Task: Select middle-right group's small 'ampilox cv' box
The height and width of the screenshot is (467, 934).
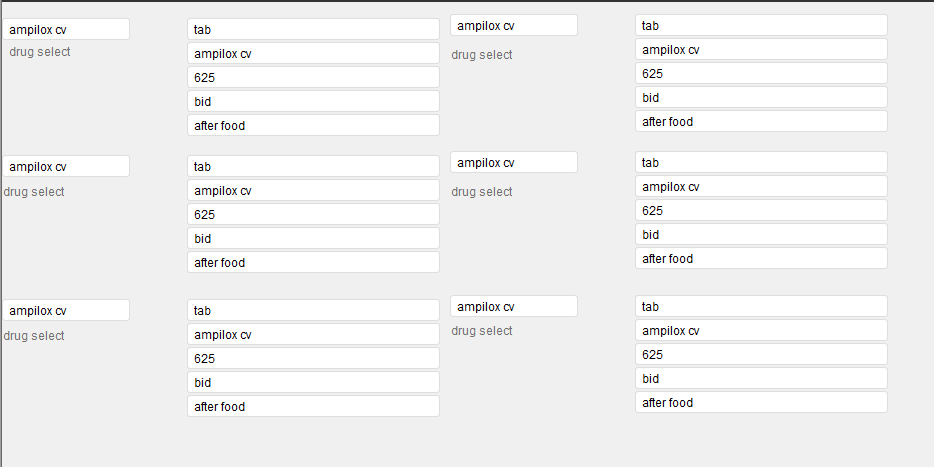Action: click(514, 163)
